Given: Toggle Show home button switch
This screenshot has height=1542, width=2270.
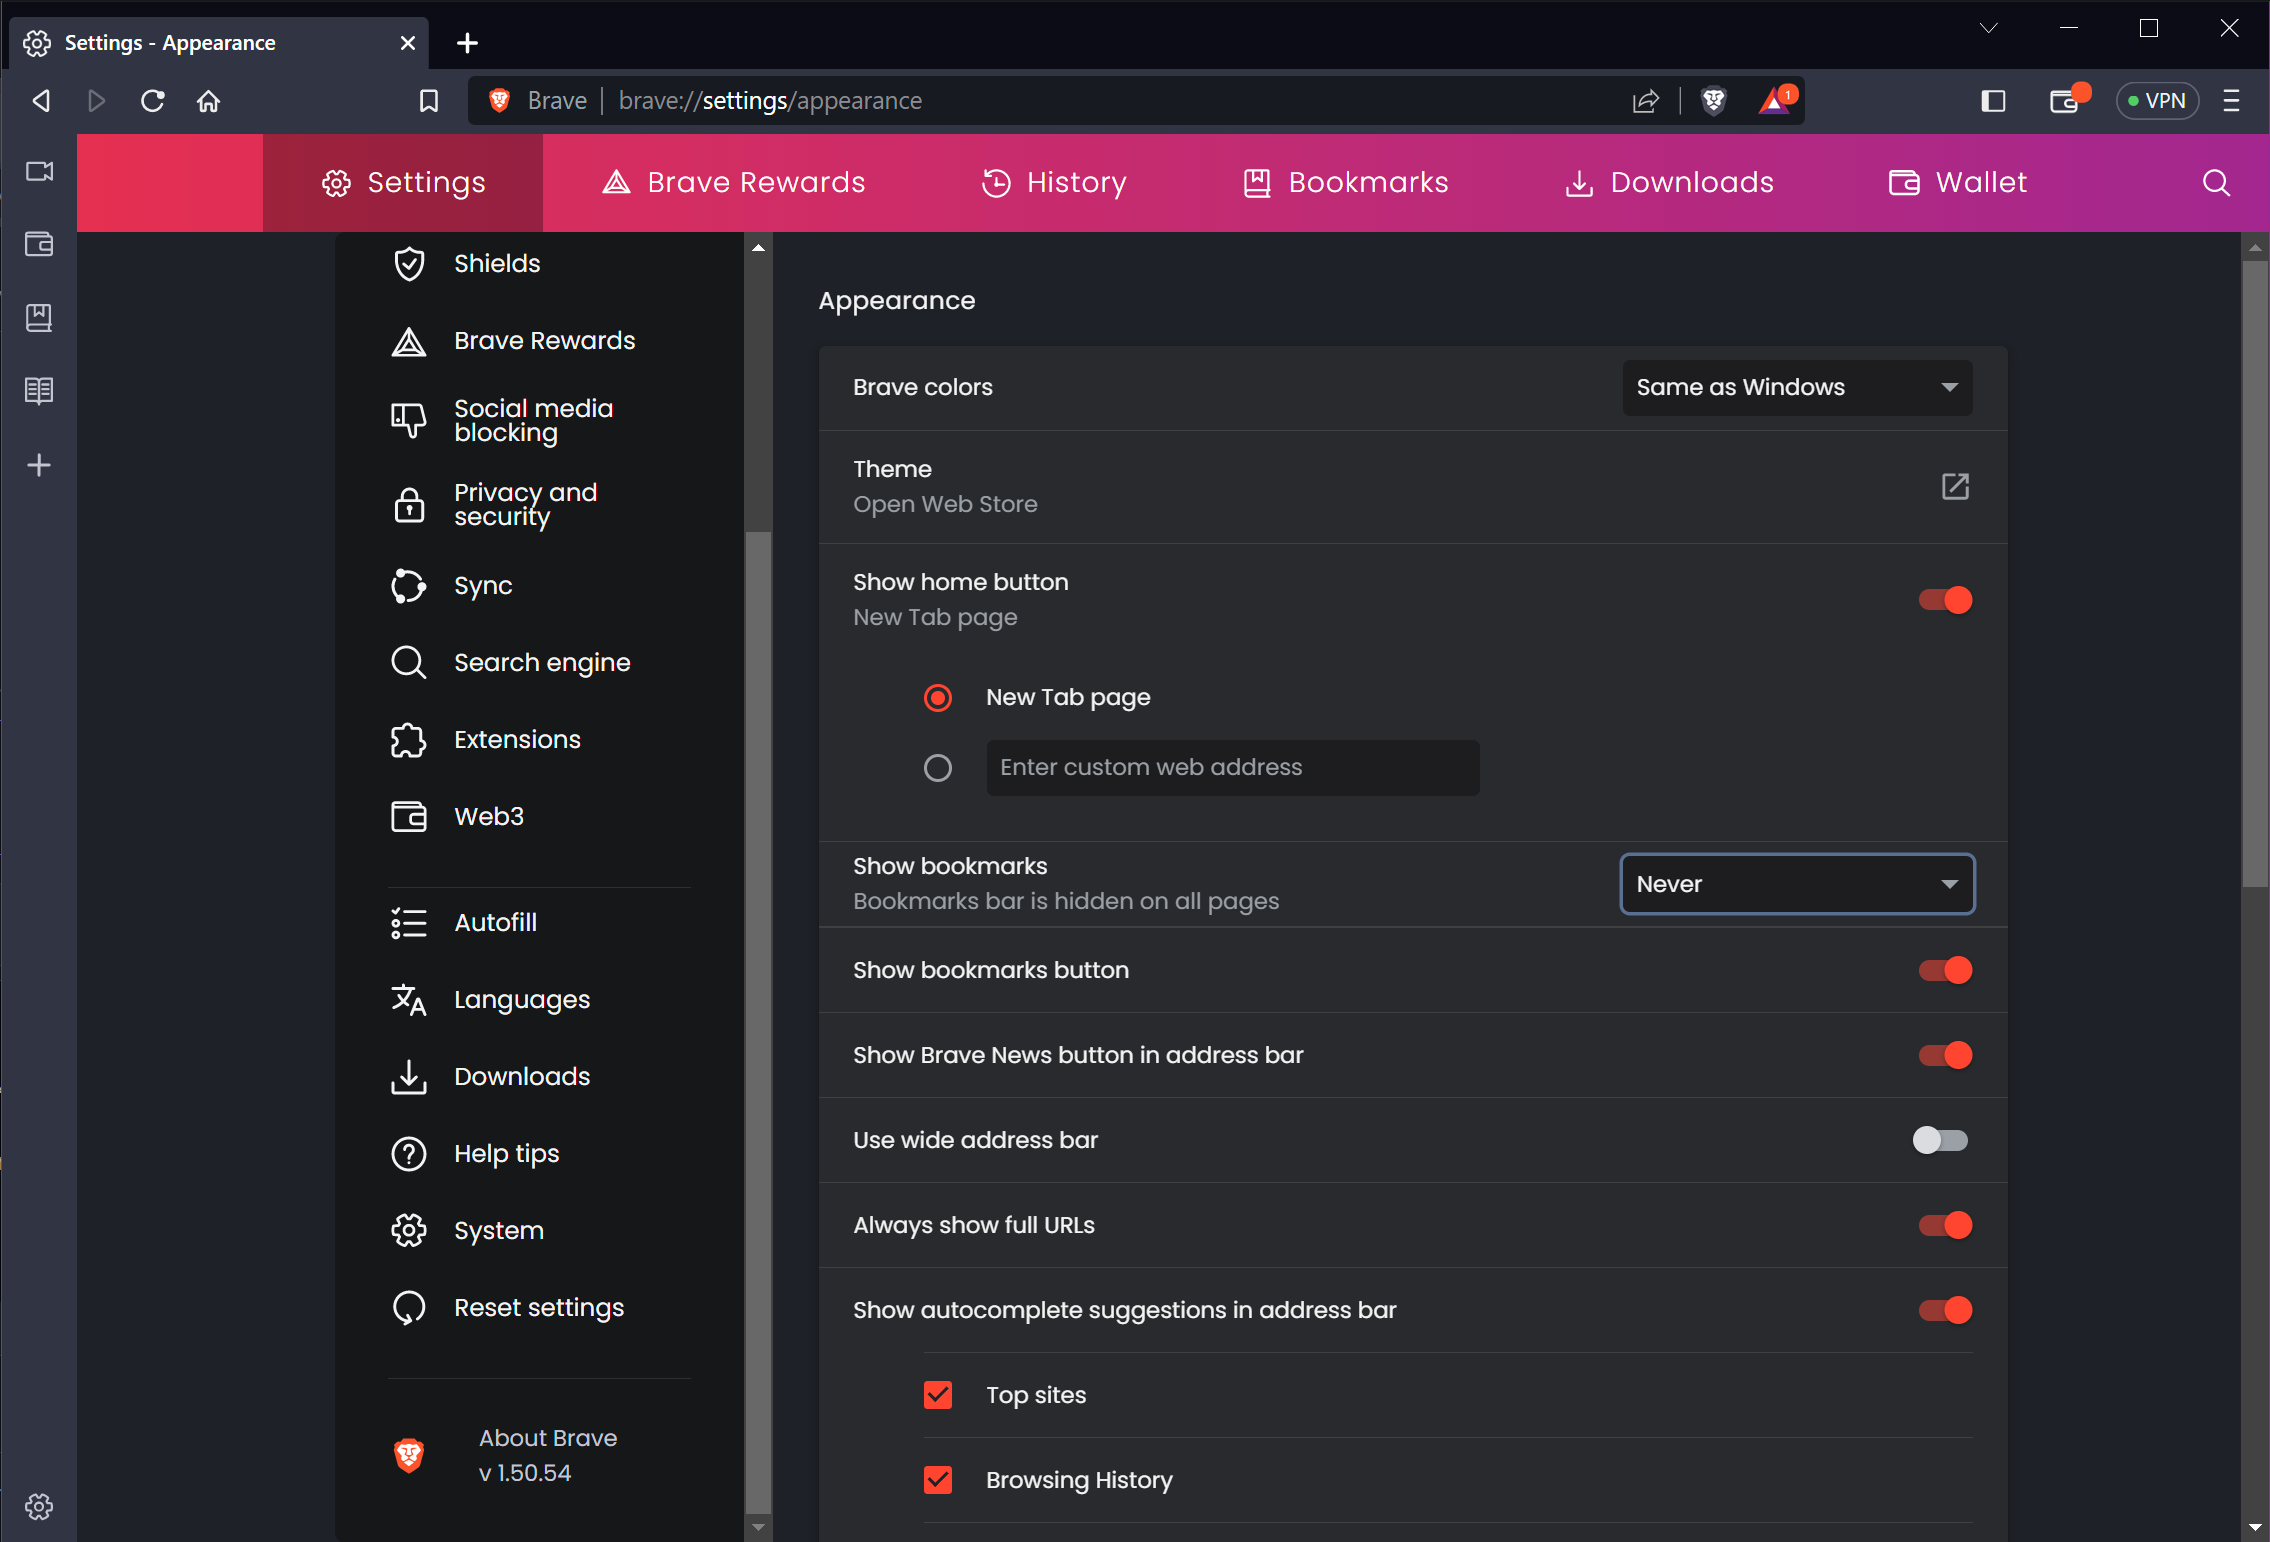Looking at the screenshot, I should point(1945,600).
